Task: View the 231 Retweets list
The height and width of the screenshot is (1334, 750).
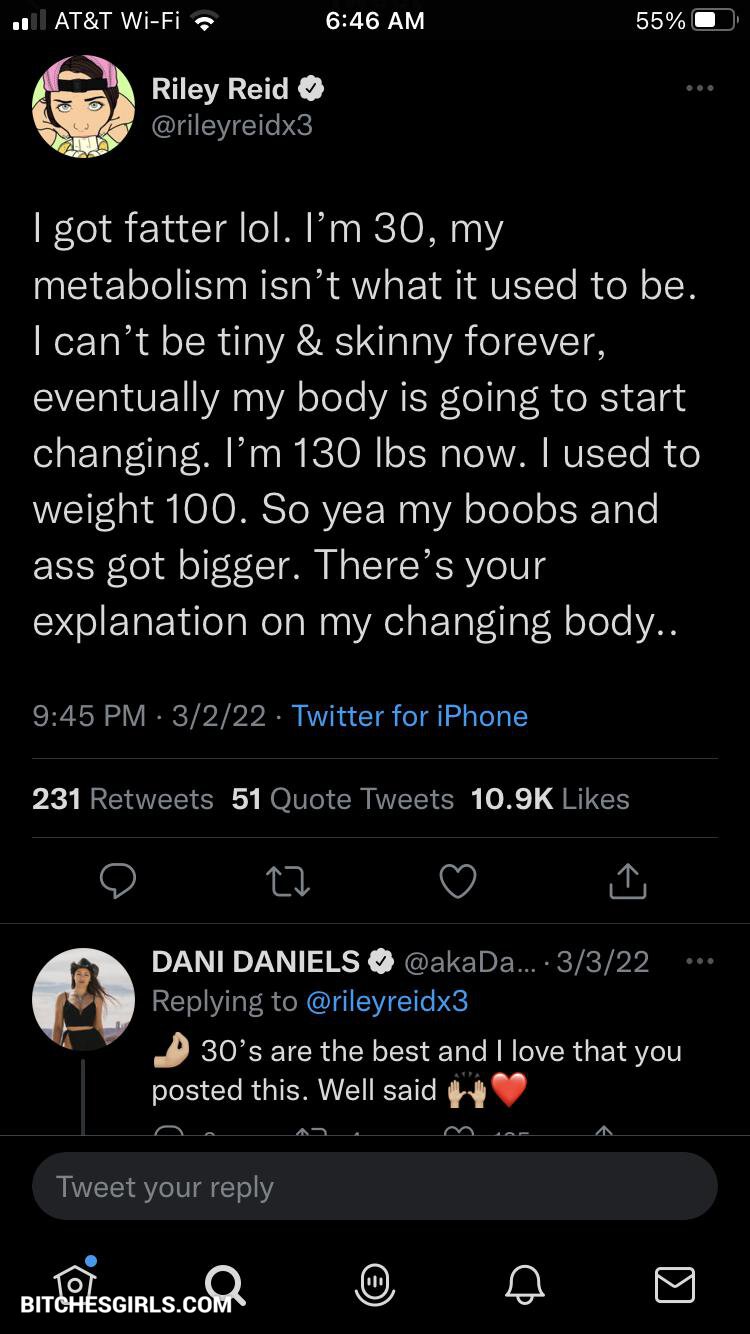Action: 123,799
